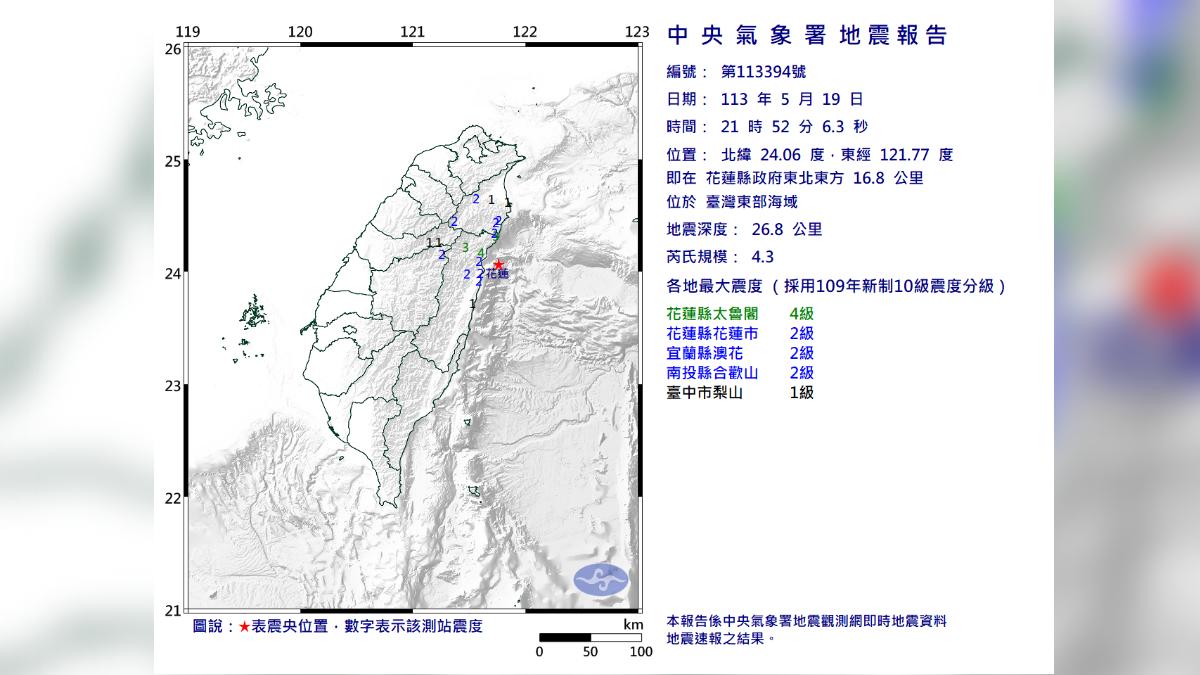Click the blue Central Weather Administration logo

point(600,579)
